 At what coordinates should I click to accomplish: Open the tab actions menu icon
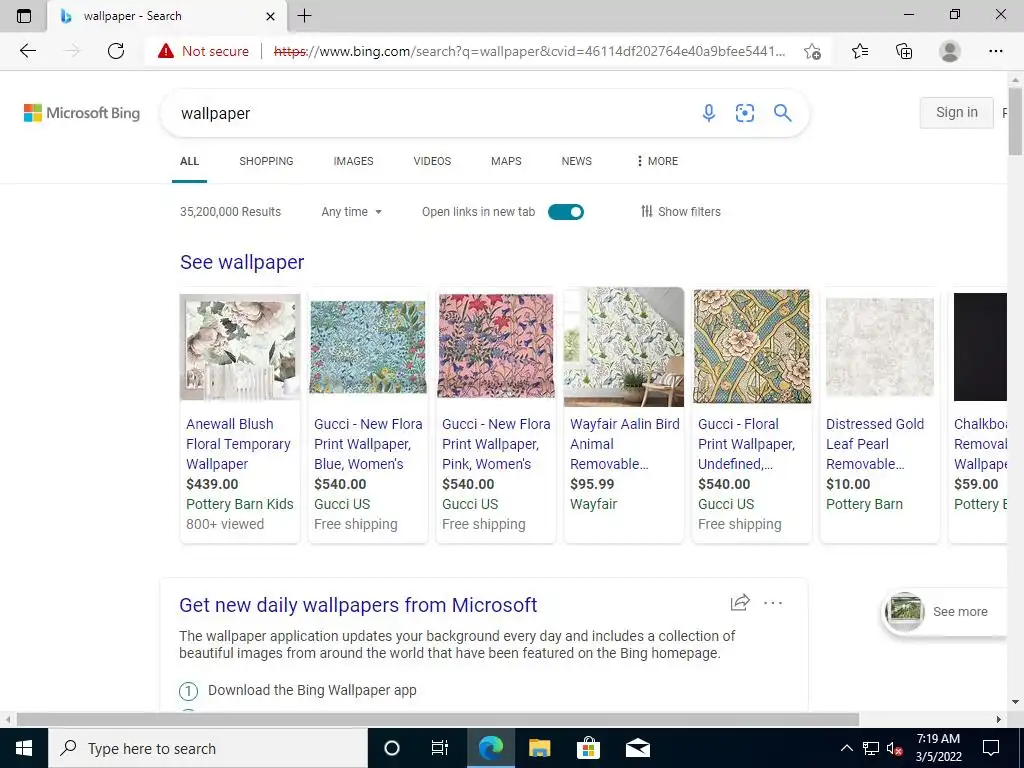(24, 16)
